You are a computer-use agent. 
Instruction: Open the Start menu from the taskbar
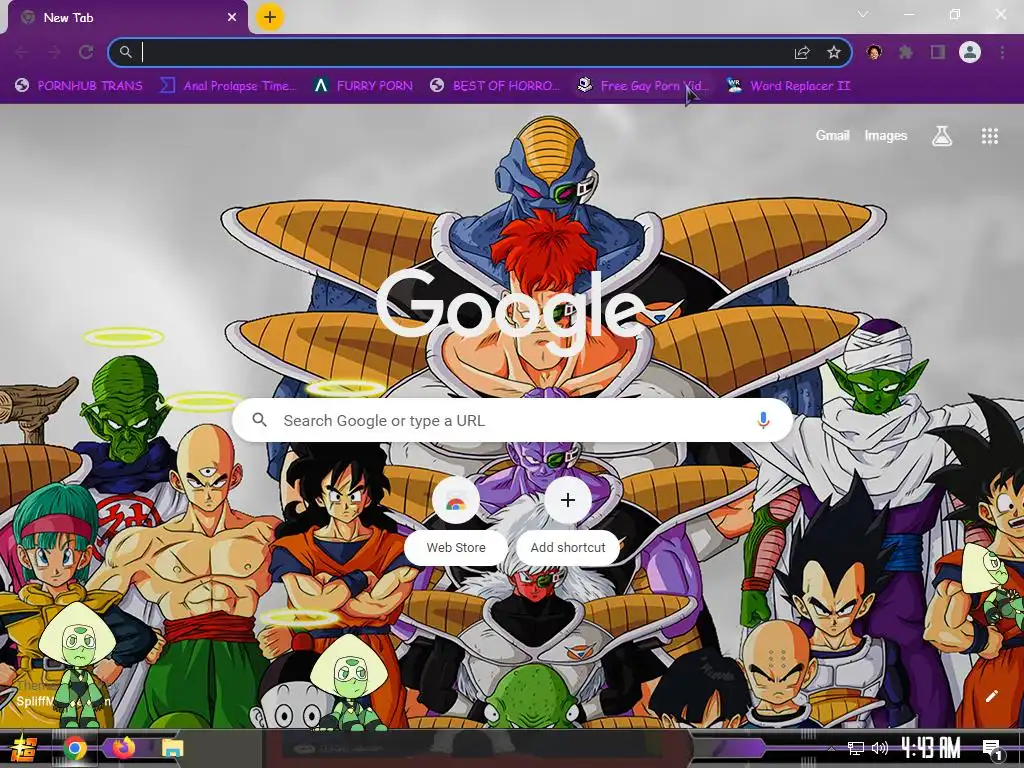pos(22,748)
